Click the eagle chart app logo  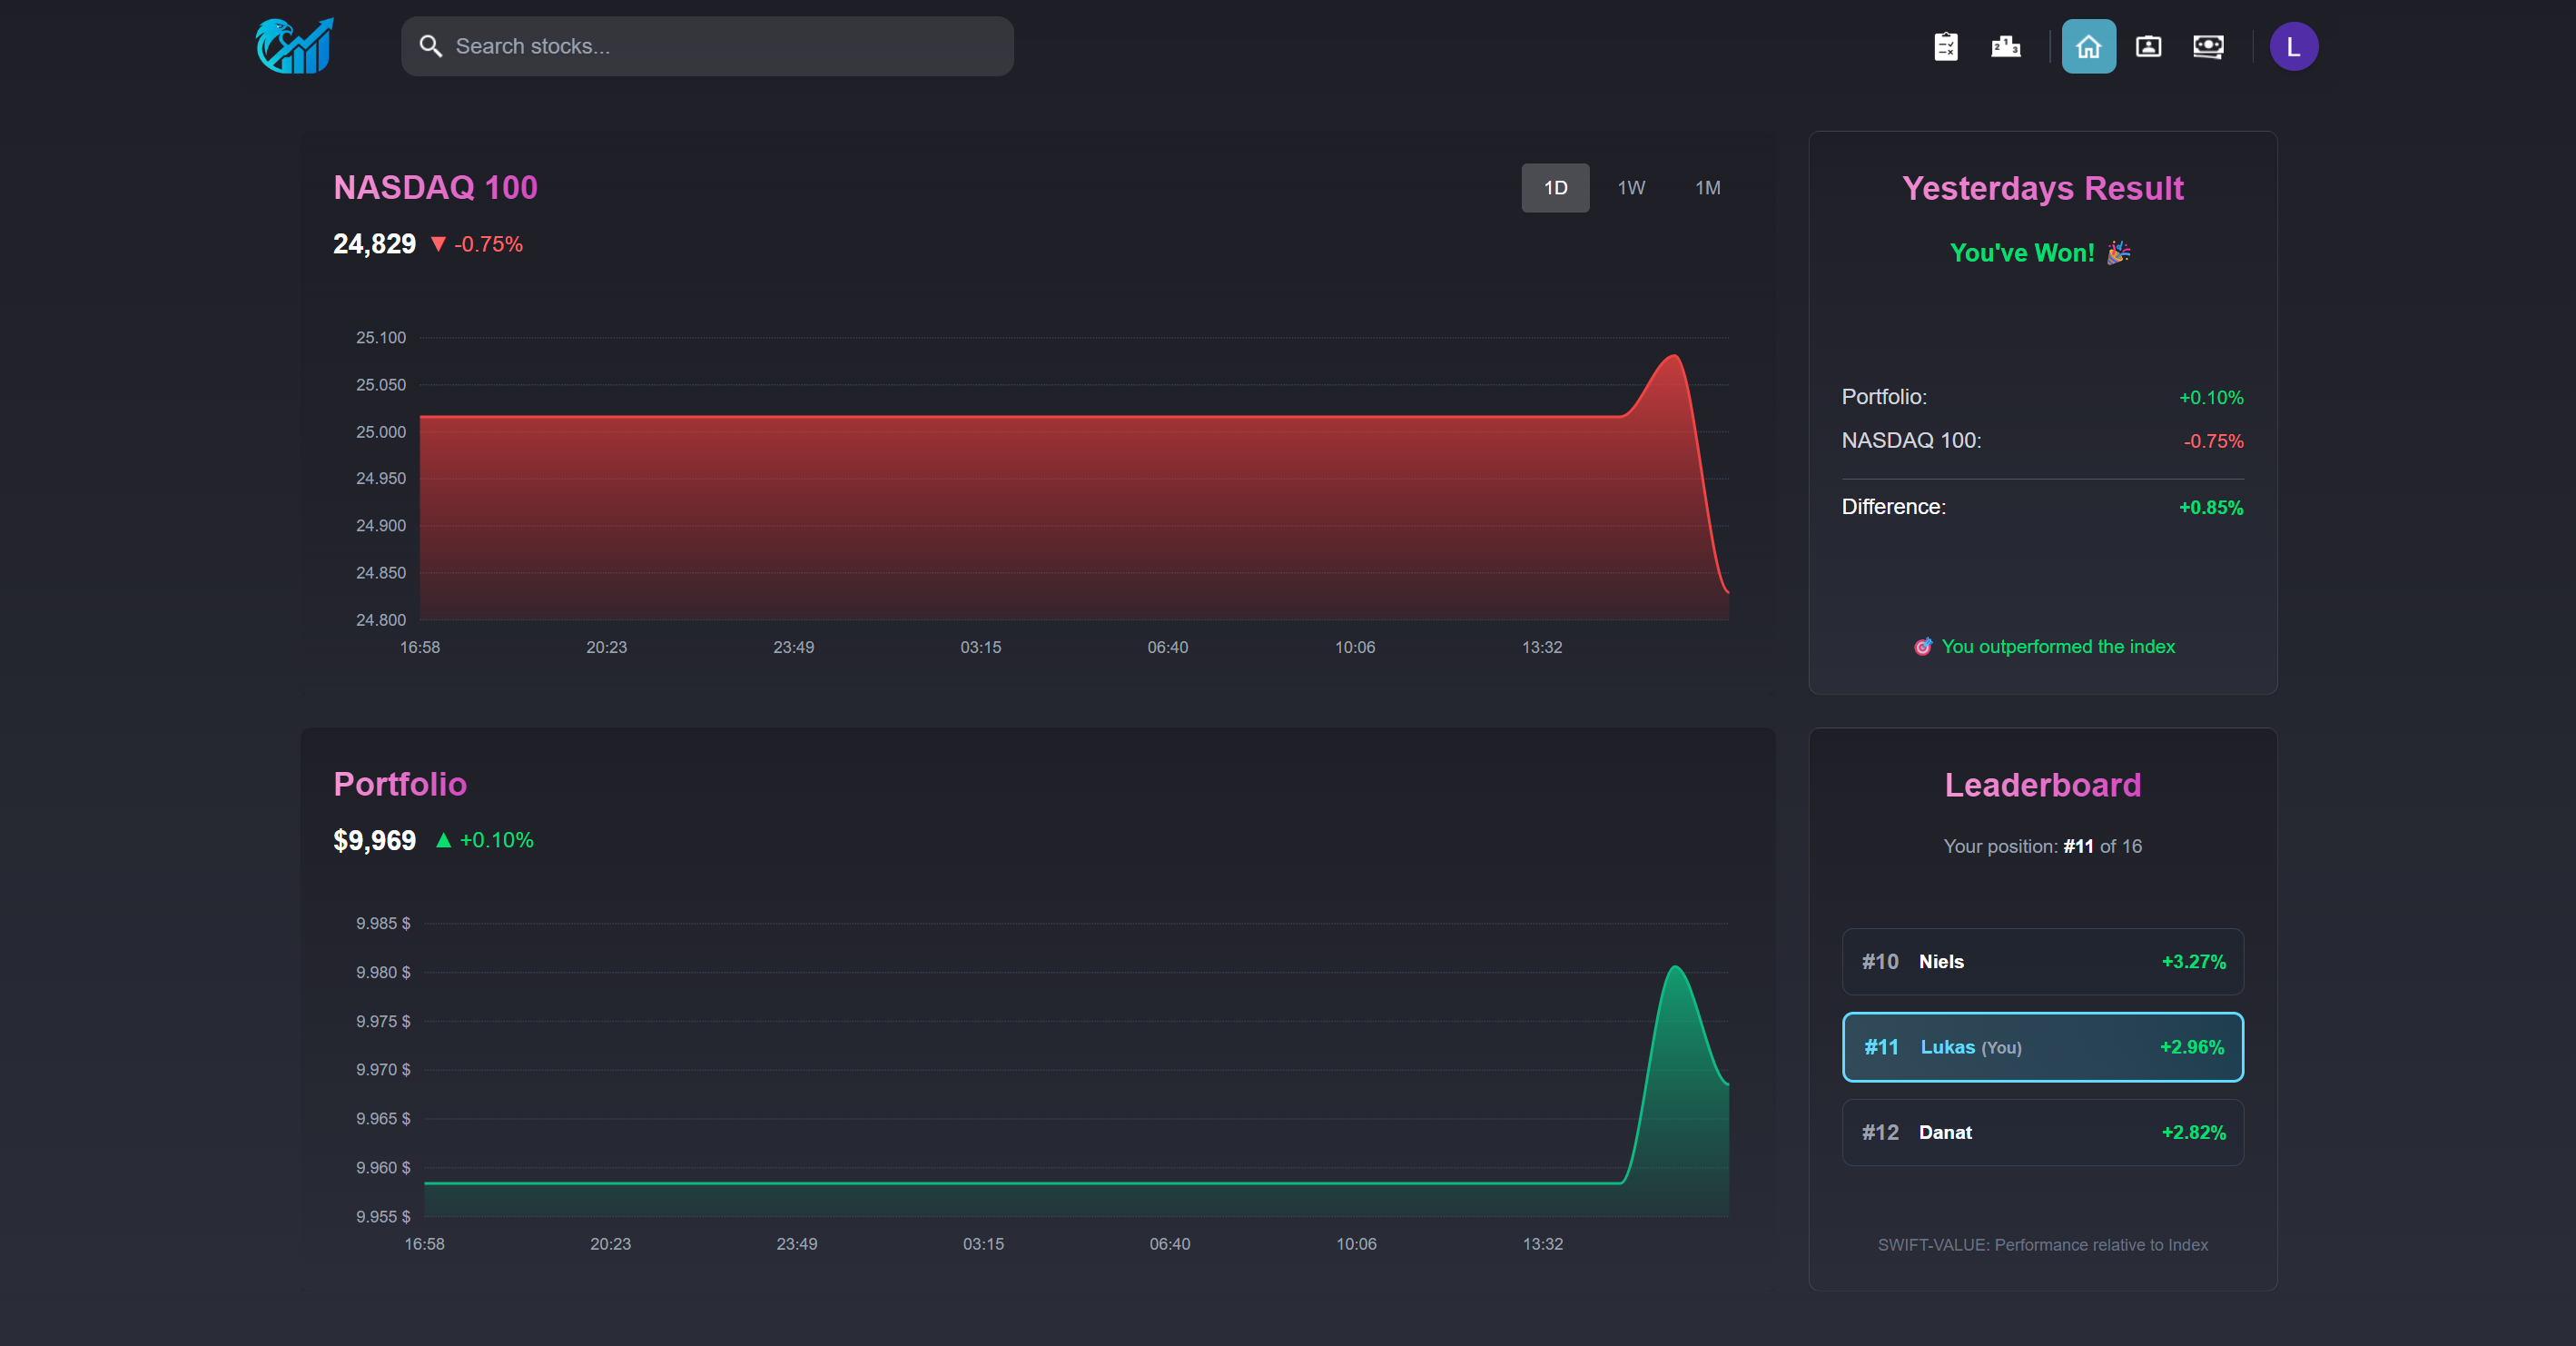tap(294, 46)
